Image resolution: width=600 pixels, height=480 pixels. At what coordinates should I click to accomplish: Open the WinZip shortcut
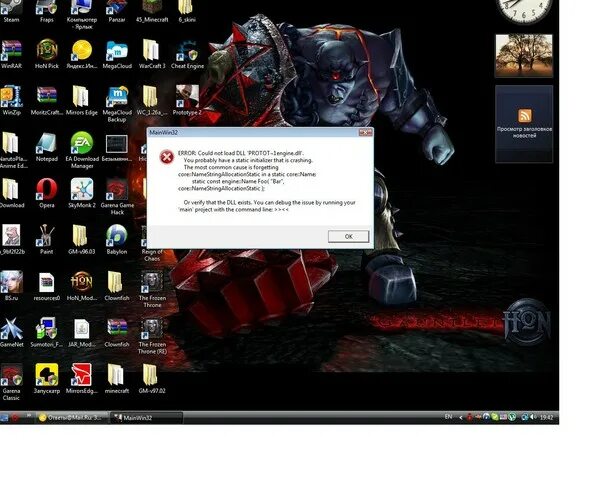(11, 101)
